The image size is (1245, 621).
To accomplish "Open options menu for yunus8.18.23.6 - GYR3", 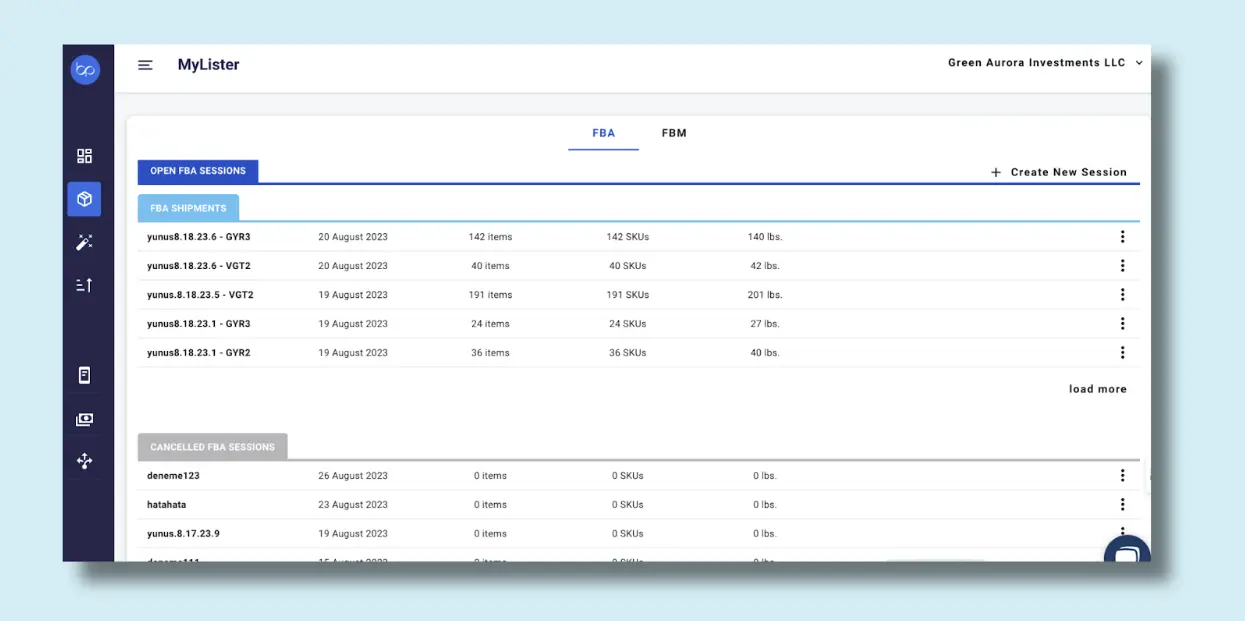I will coord(1122,237).
